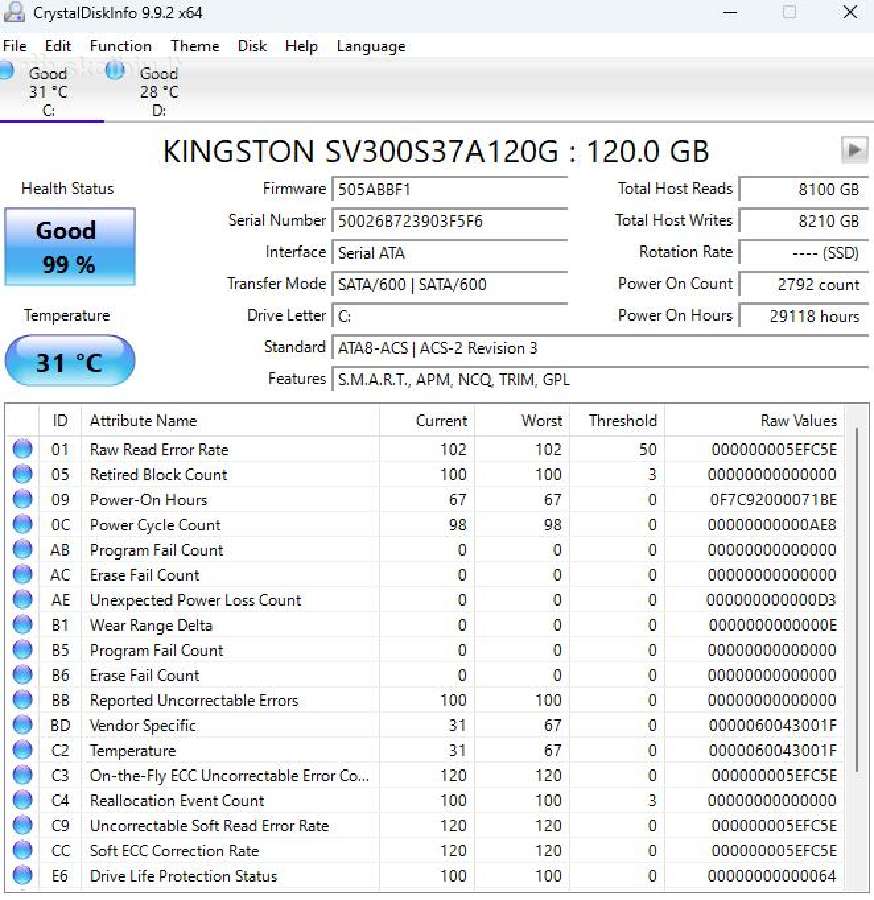Open the Language menu
The image size is (874, 900).
click(x=371, y=46)
